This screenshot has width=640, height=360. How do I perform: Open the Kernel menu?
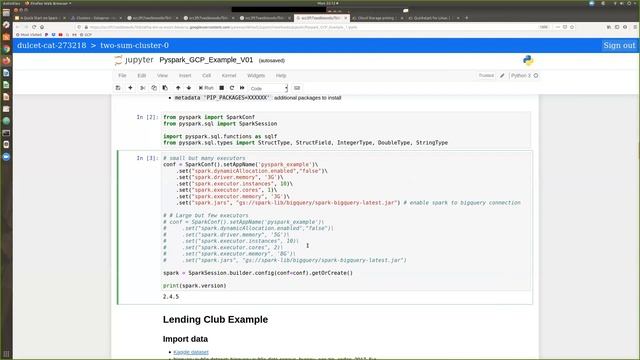click(x=229, y=76)
